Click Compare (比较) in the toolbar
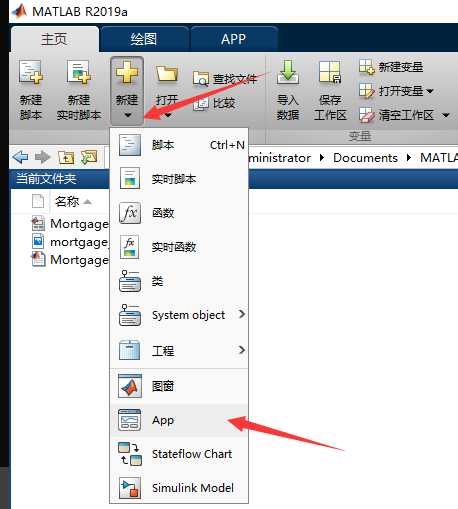Image resolution: width=458 pixels, height=509 pixels. tap(215, 103)
